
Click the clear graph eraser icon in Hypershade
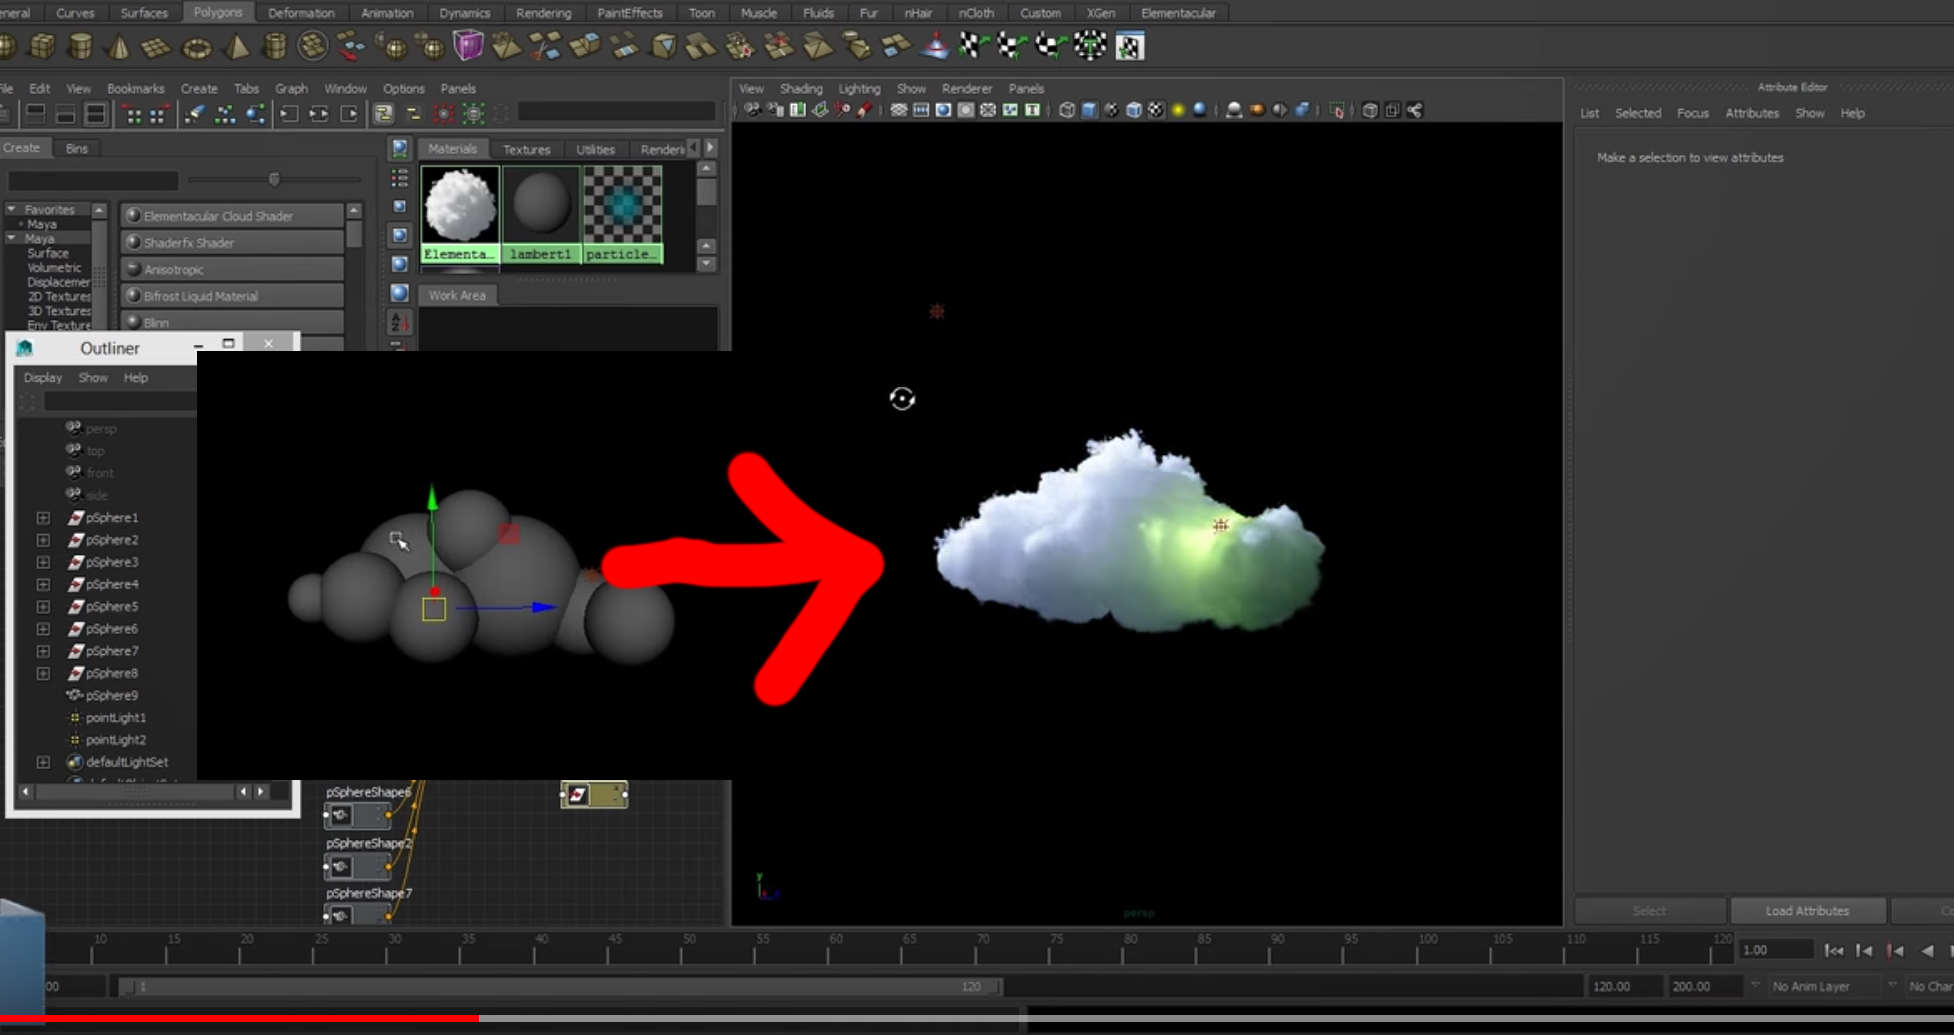194,114
